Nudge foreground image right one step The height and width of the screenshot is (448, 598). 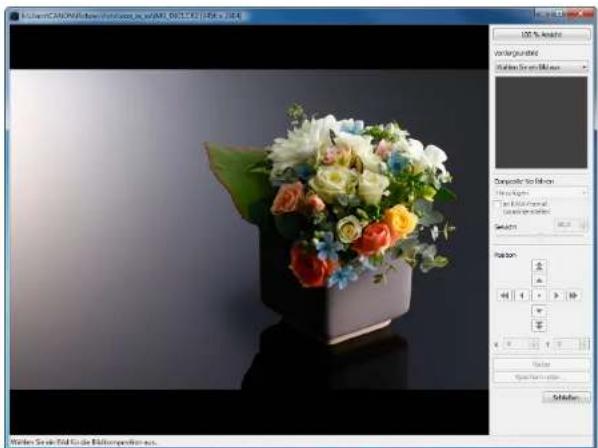556,295
